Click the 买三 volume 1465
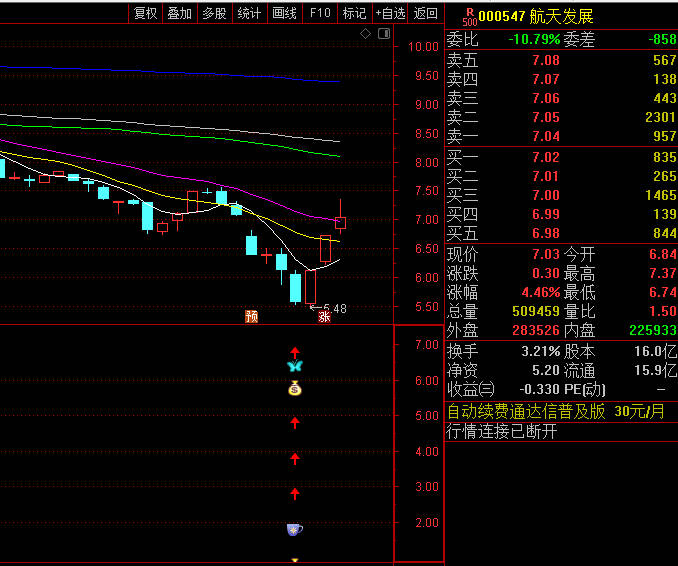Image resolution: width=678 pixels, height=566 pixels. coord(661,195)
